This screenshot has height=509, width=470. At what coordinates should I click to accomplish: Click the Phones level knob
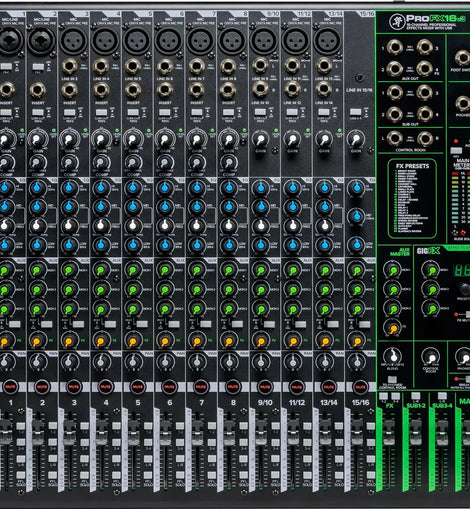463,357
